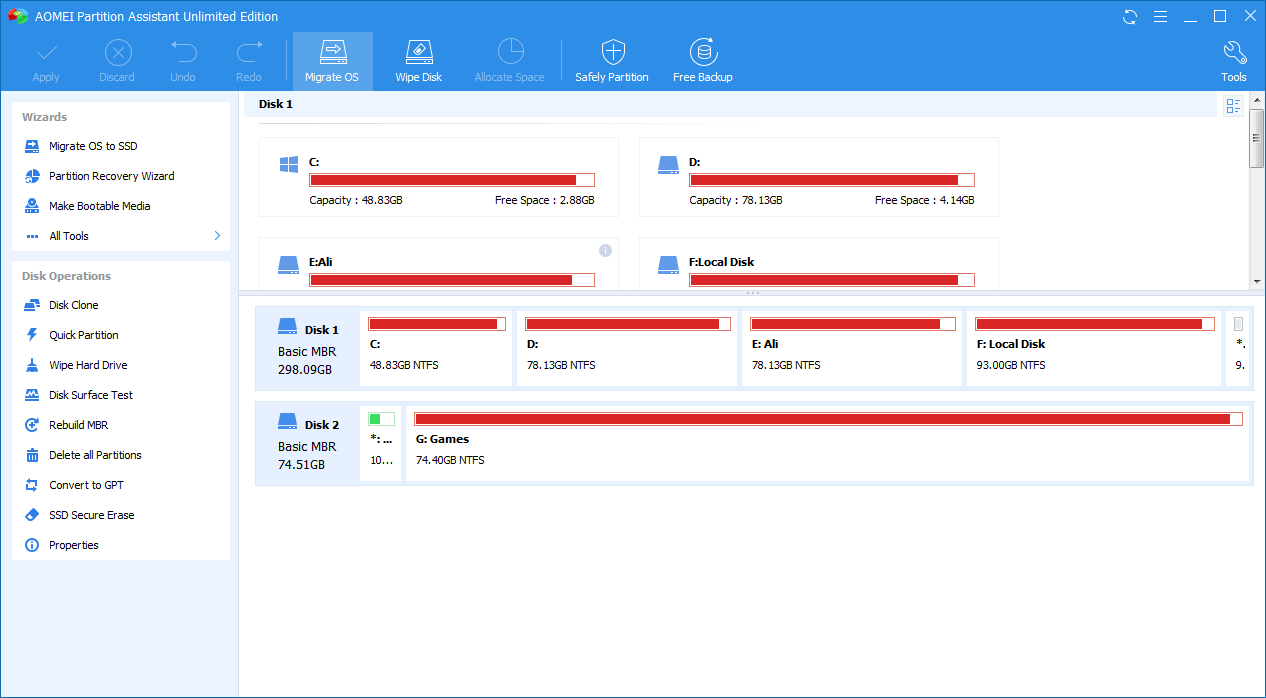Click the C: card usage bar
The image size is (1266, 698).
click(x=452, y=180)
